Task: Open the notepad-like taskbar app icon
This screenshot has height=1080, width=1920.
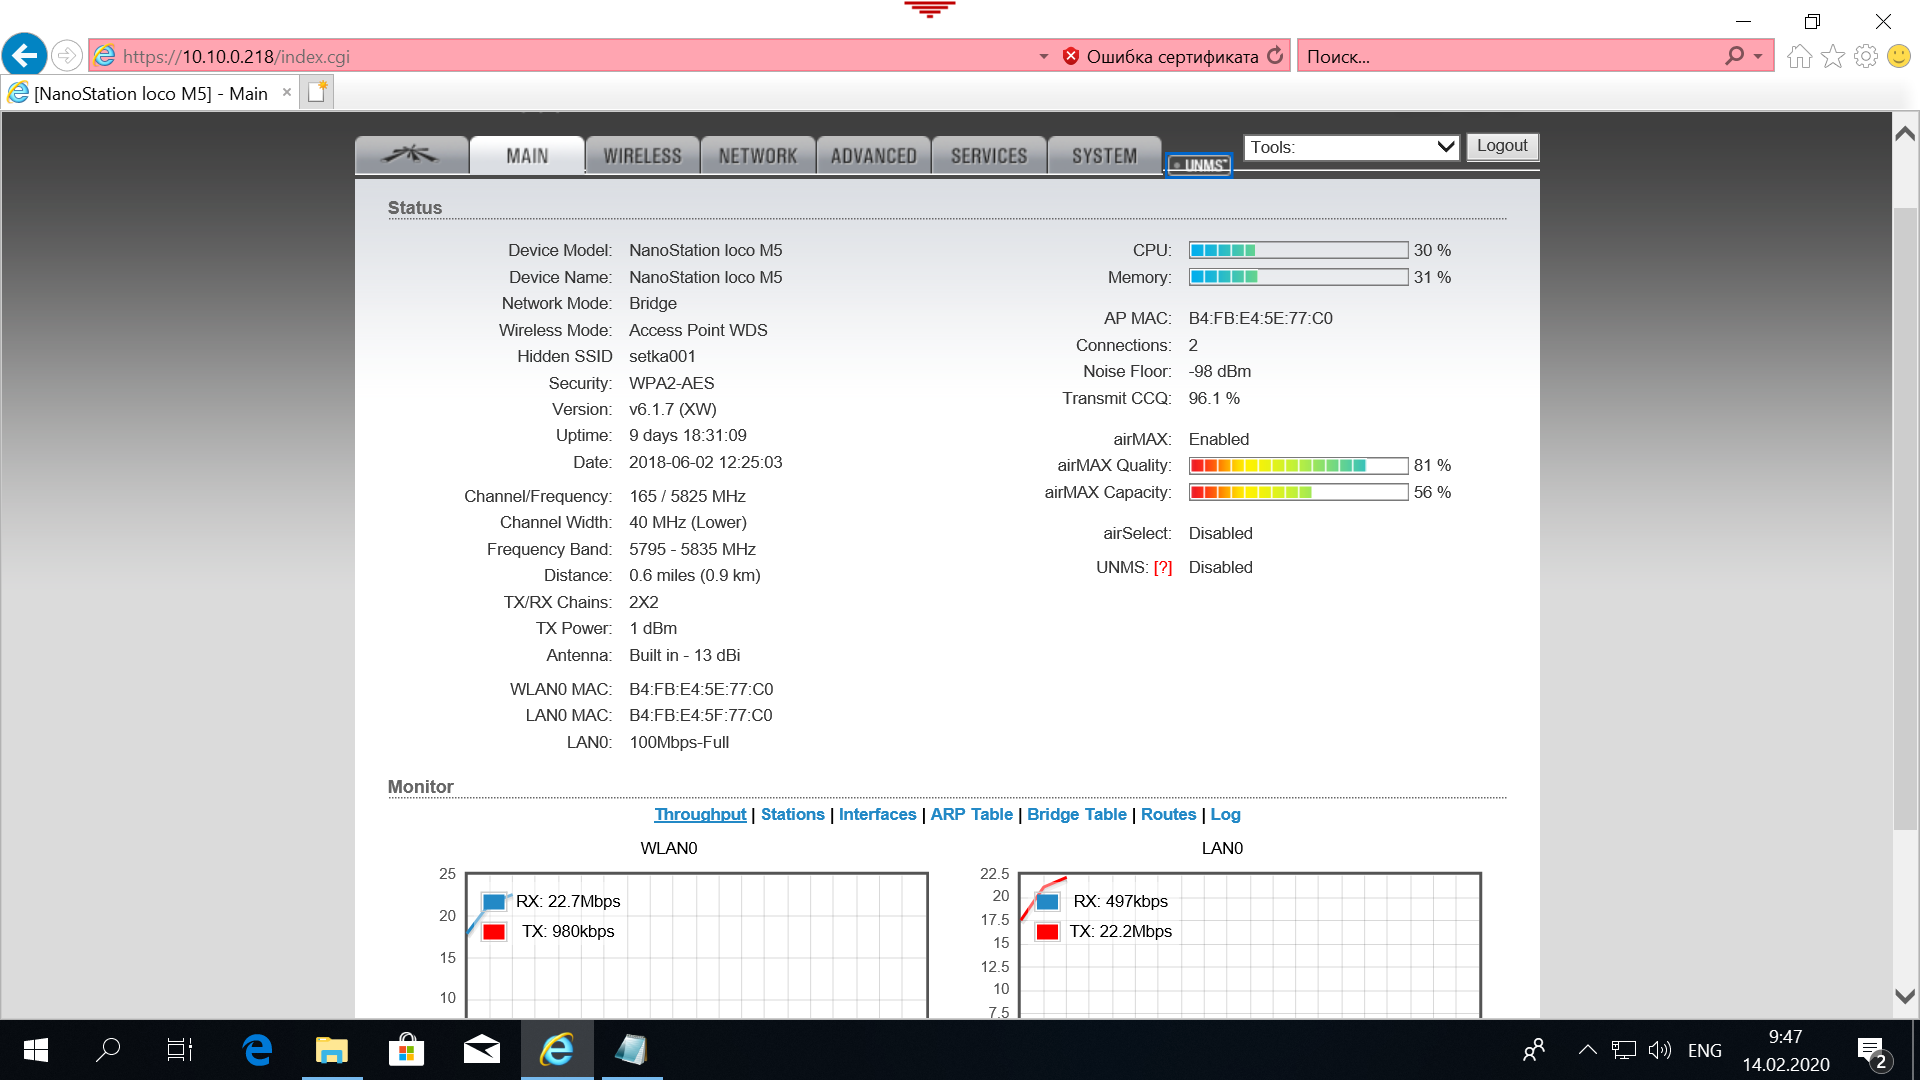Action: pyautogui.click(x=631, y=1050)
